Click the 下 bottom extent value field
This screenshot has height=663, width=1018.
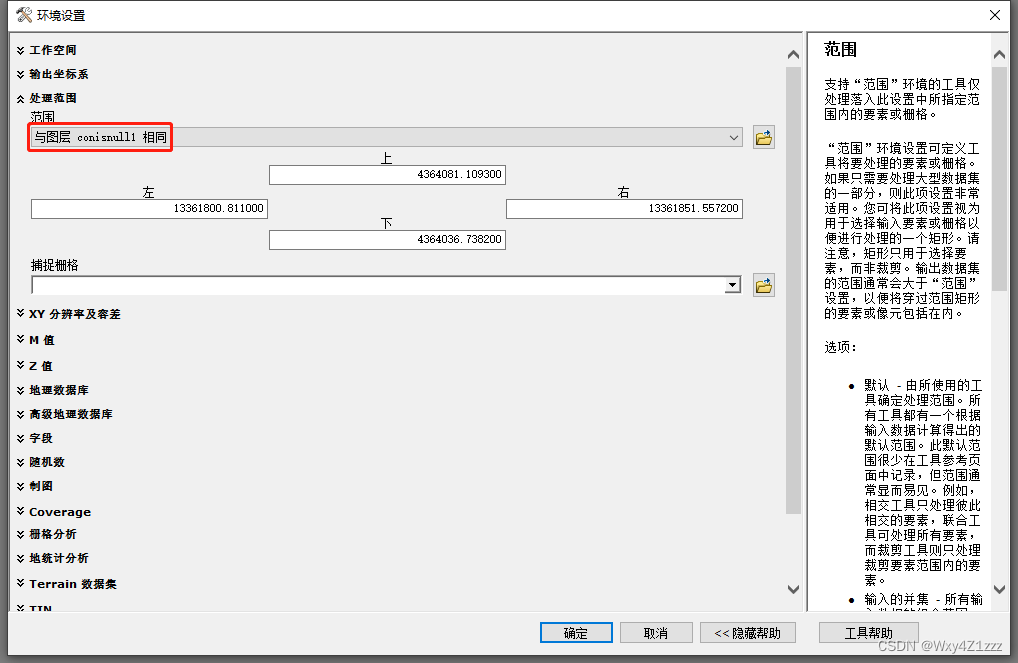pos(387,240)
